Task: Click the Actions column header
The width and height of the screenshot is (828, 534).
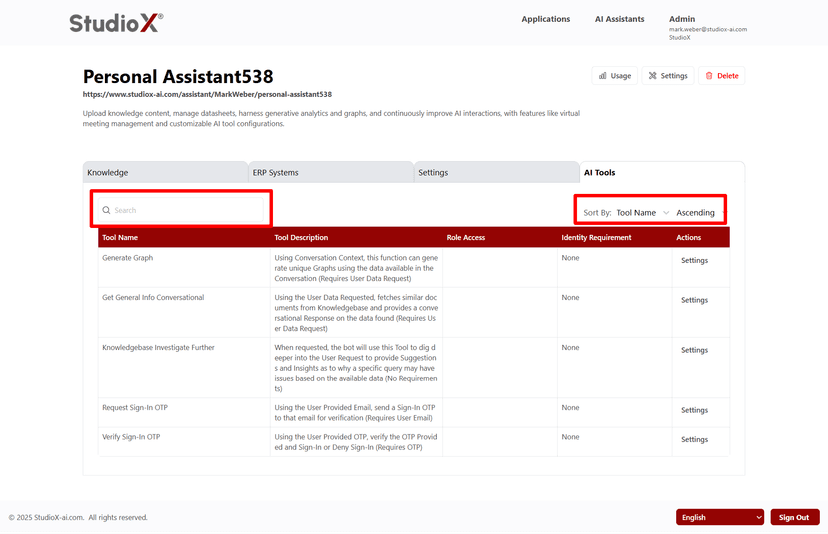Action: tap(688, 238)
